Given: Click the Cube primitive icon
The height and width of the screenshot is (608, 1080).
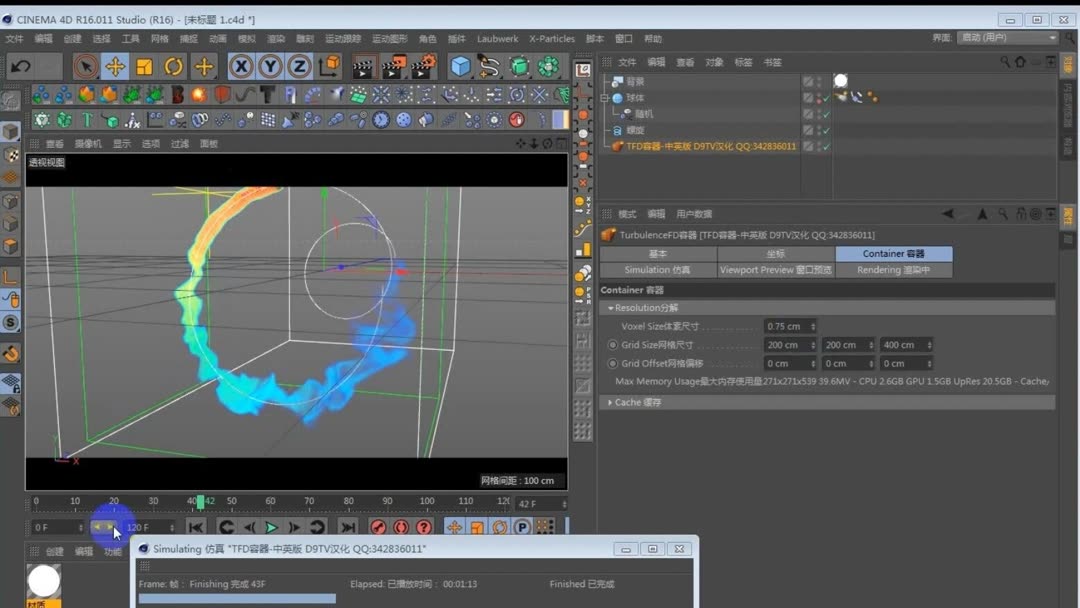Looking at the screenshot, I should [462, 66].
